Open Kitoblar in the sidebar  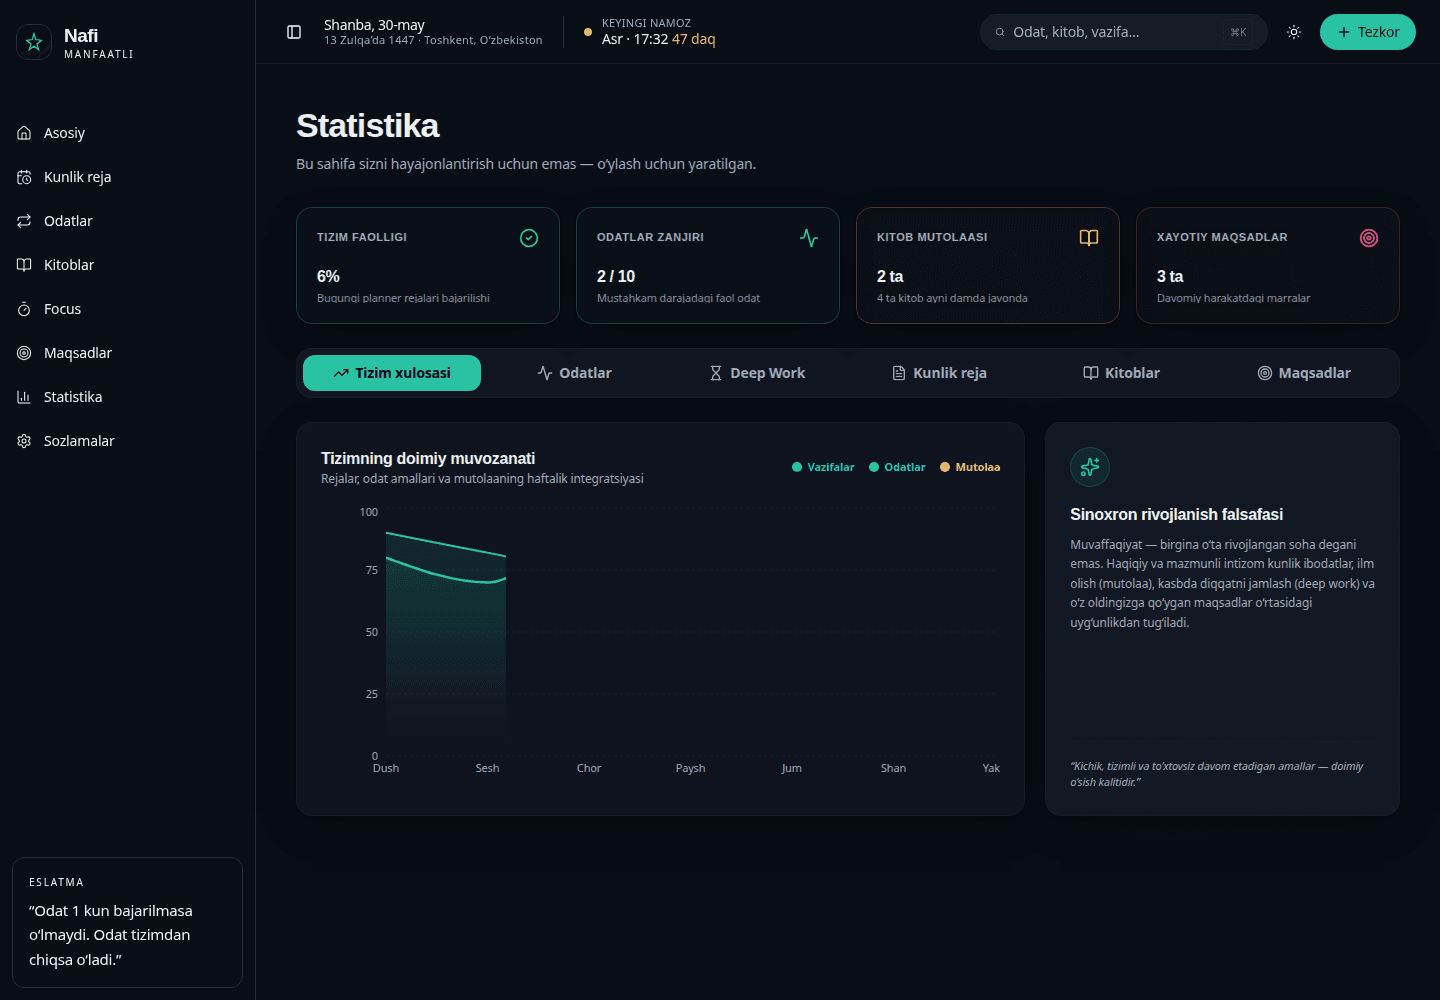click(x=128, y=265)
